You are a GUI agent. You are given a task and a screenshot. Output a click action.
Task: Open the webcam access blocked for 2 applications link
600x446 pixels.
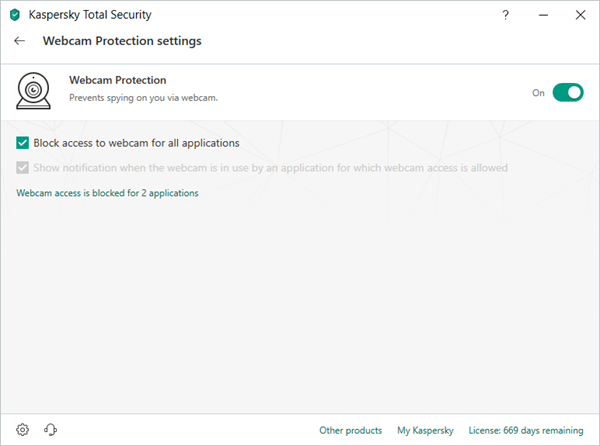[x=107, y=193]
